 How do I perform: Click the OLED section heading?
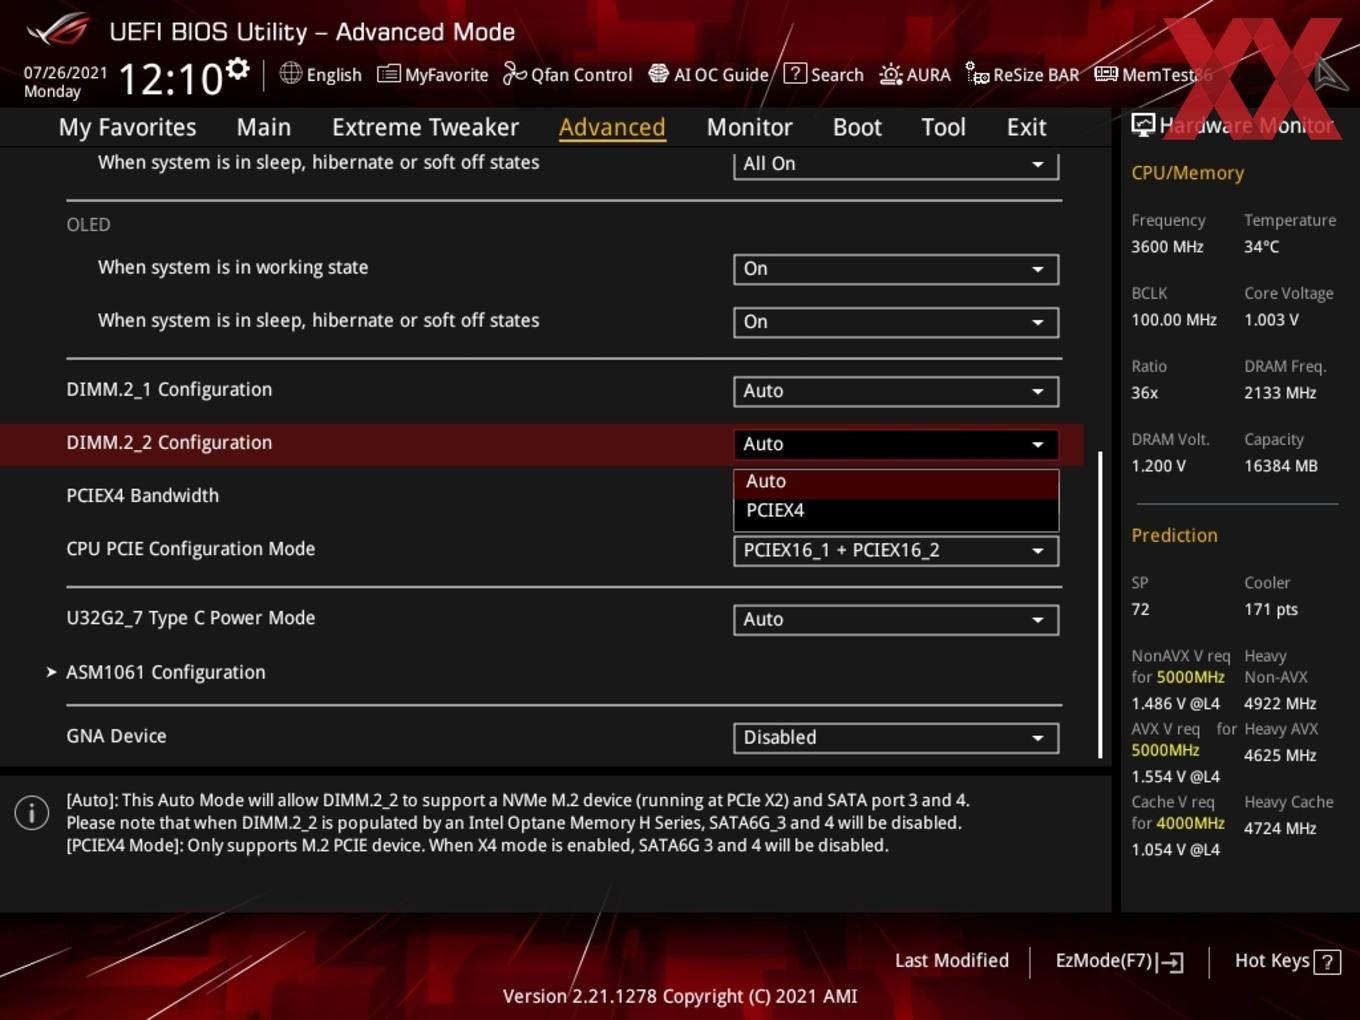[x=88, y=225]
